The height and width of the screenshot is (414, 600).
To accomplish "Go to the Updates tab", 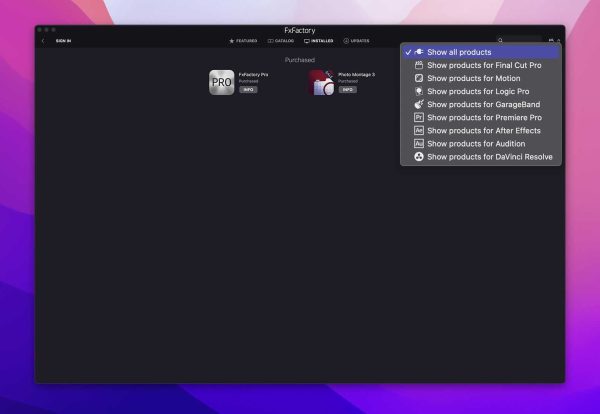I will pos(356,41).
